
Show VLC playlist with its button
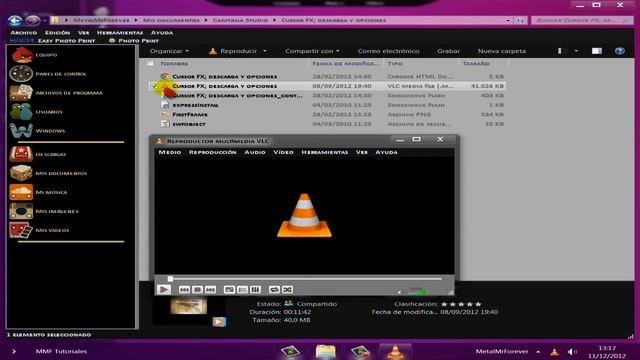pos(242,289)
